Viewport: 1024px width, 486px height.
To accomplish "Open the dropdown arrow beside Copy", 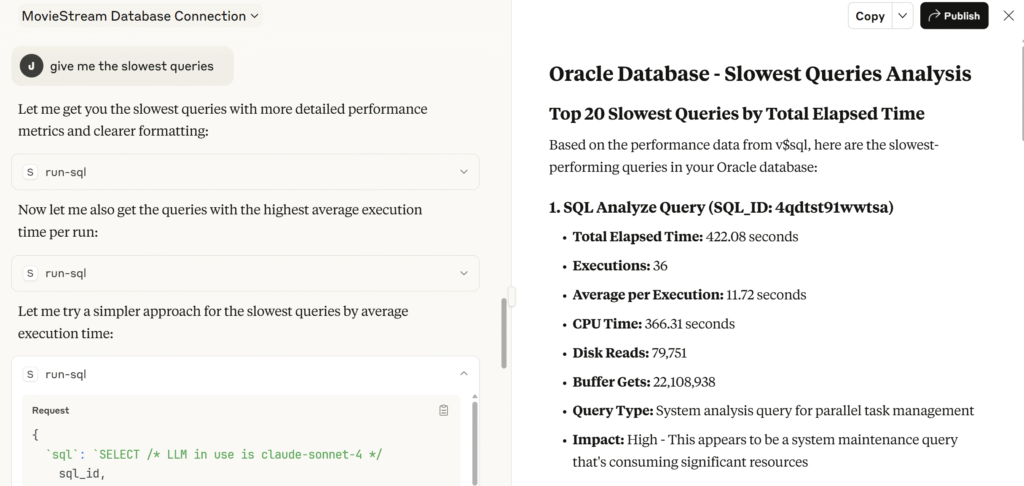I will 902,16.
